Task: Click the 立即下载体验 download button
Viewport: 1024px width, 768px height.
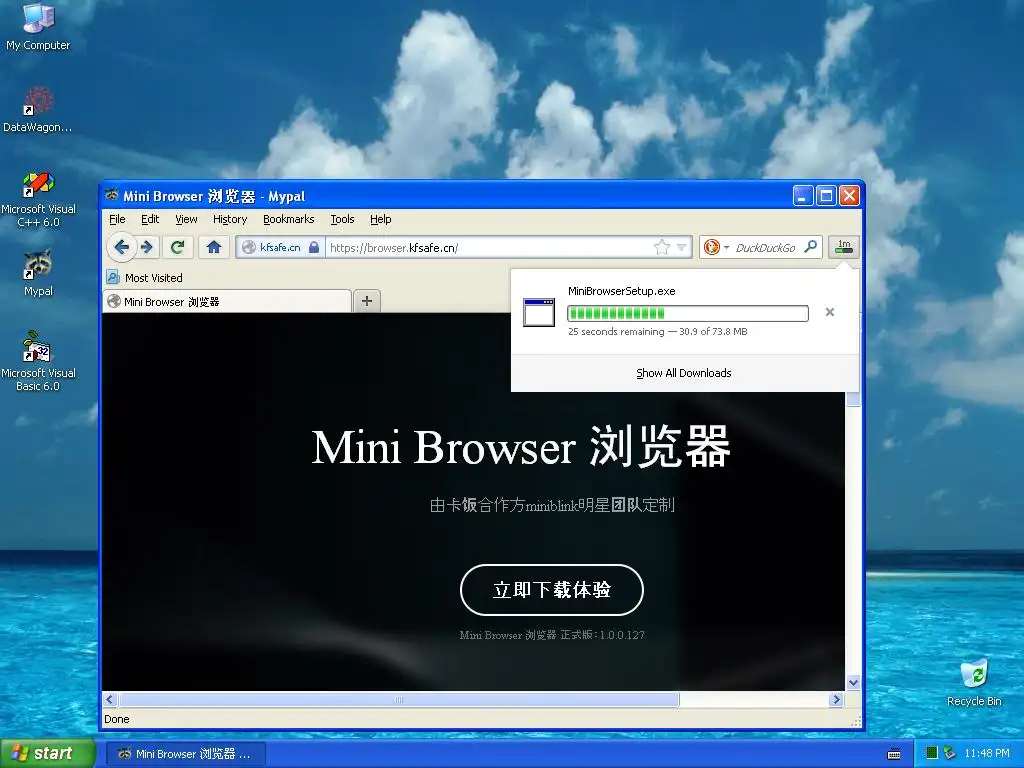Action: click(552, 590)
